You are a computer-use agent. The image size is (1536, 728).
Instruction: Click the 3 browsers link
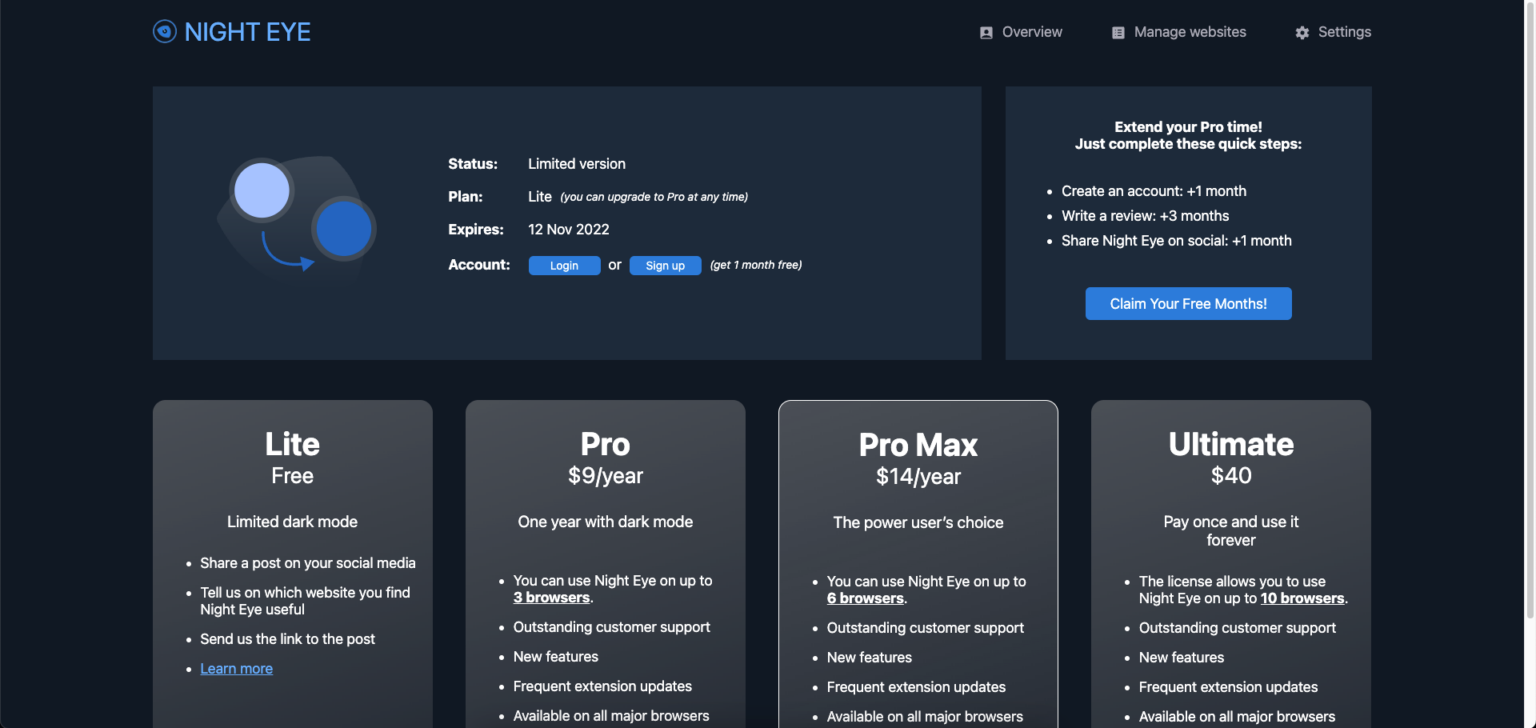click(553, 597)
